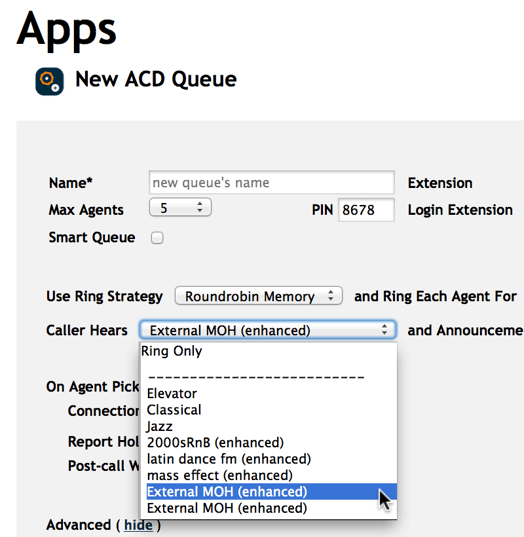
Task: Click the Caller Hears dropdown box
Action: point(268,330)
